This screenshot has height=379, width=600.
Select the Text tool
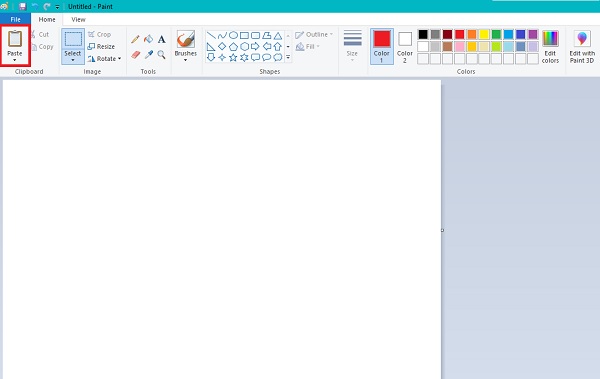[x=161, y=39]
